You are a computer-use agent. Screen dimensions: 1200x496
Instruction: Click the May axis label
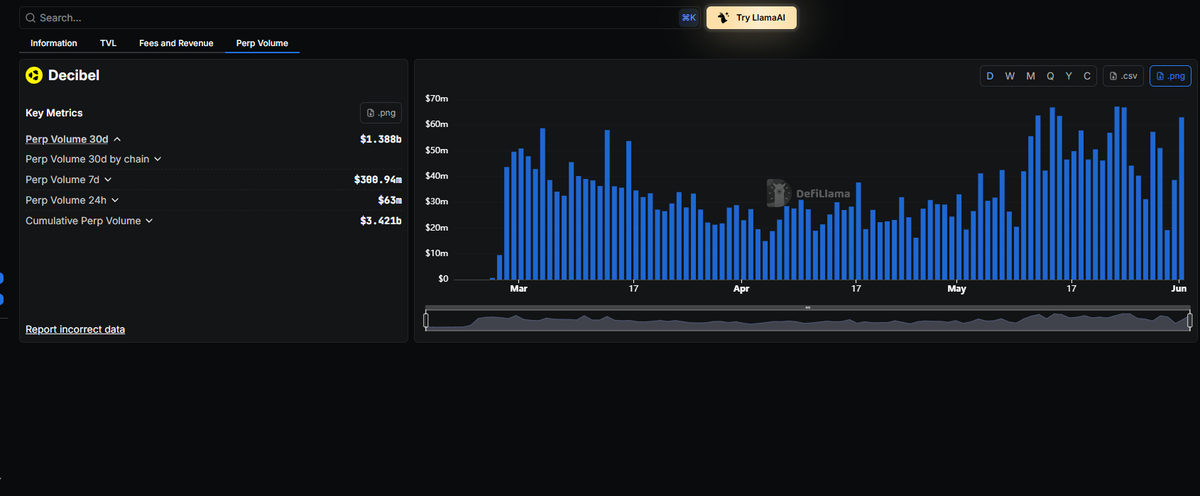(957, 289)
